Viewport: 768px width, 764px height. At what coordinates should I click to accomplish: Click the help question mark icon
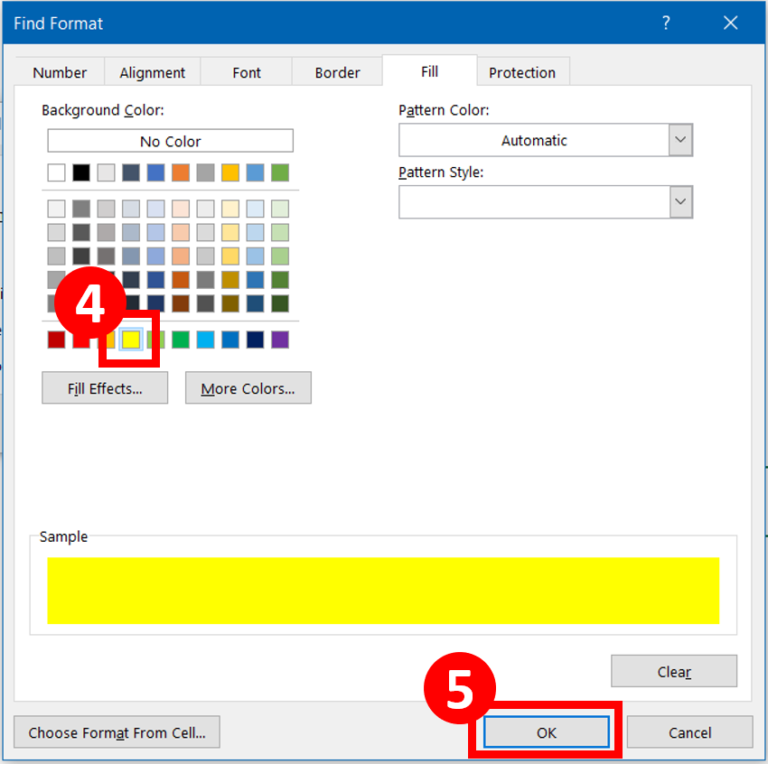(x=665, y=22)
